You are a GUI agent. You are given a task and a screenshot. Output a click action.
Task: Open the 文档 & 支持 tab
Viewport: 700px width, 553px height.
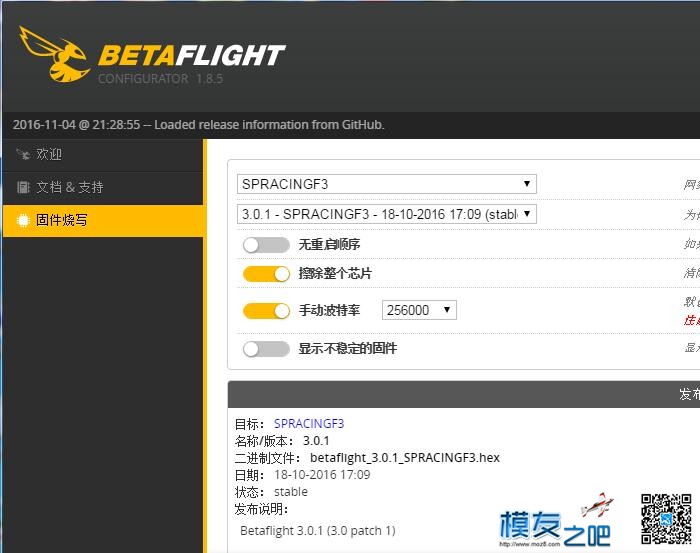[103, 187]
